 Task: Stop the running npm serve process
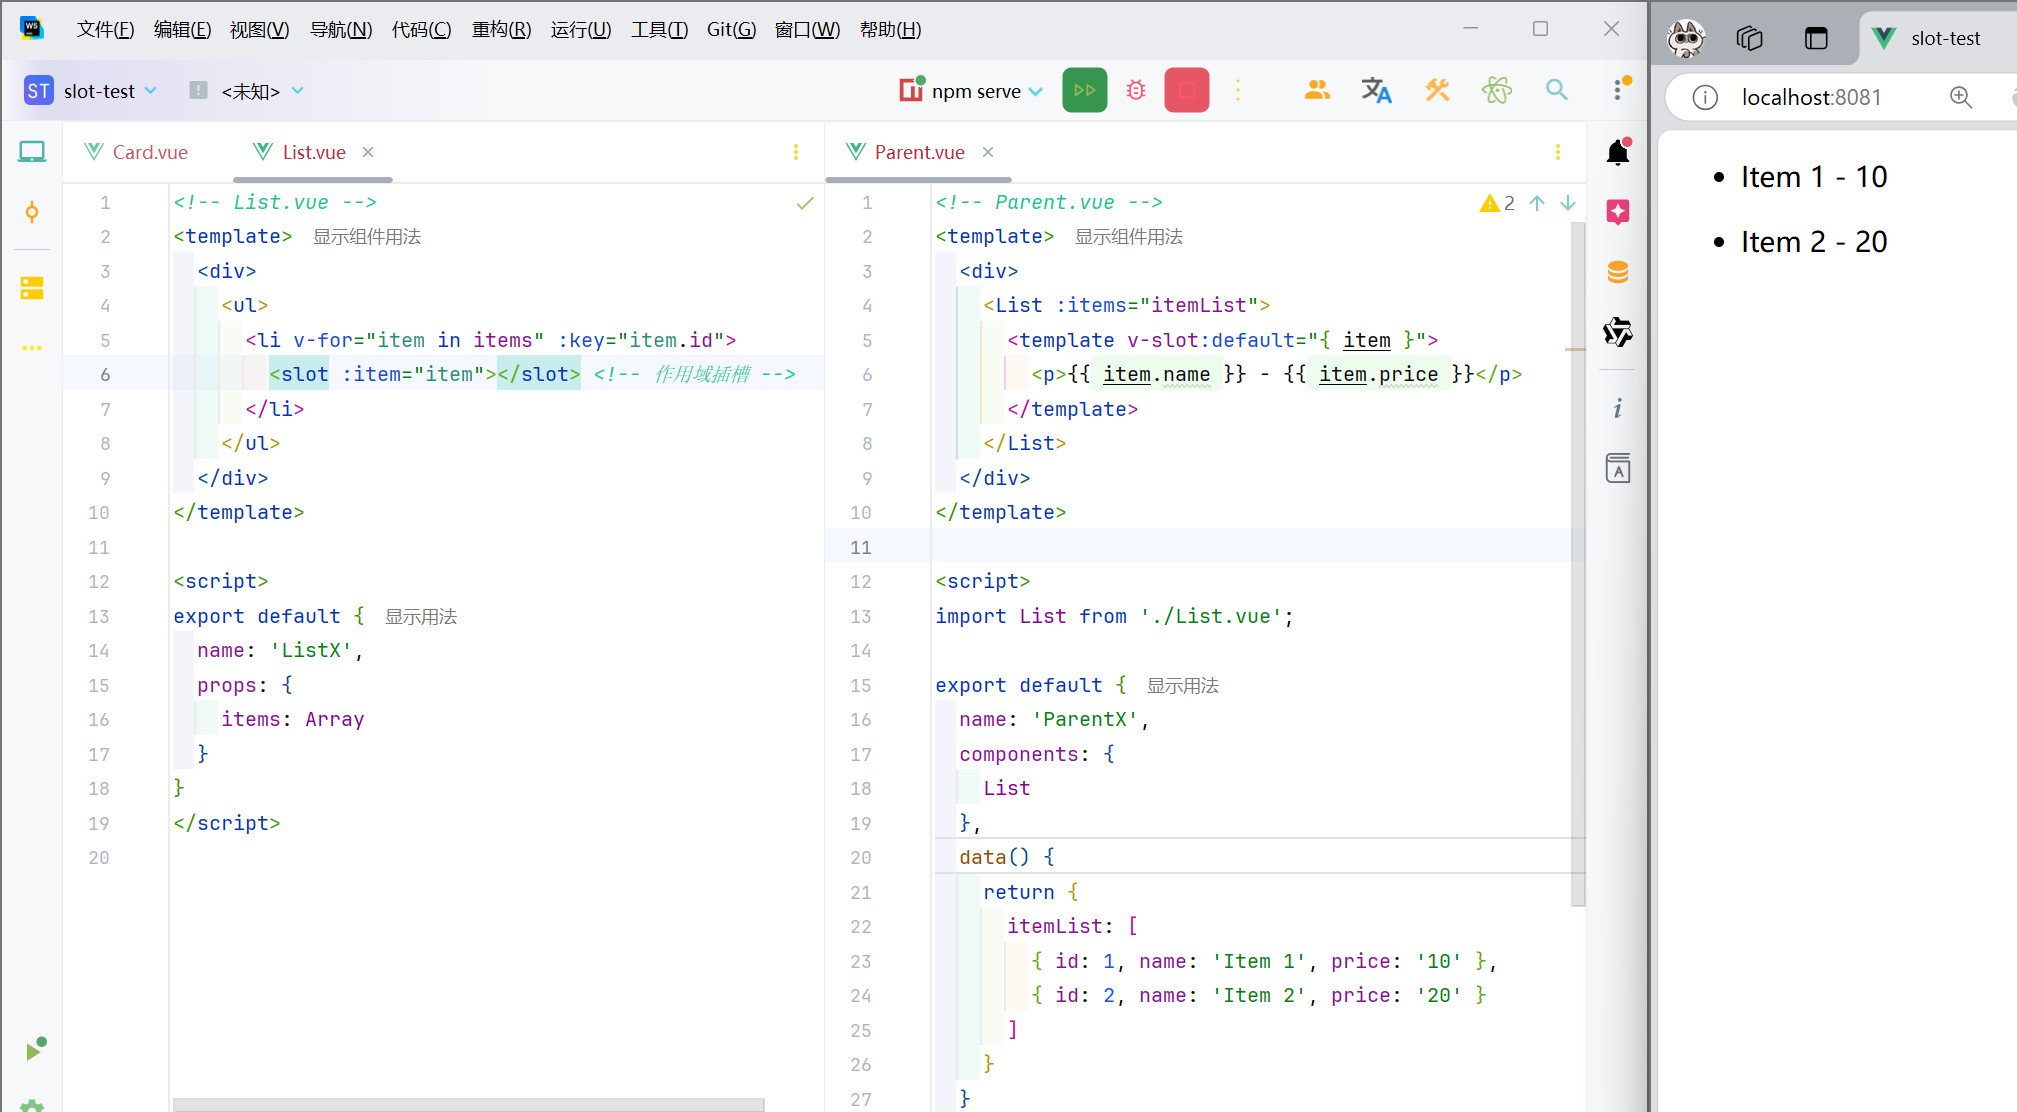1187,91
